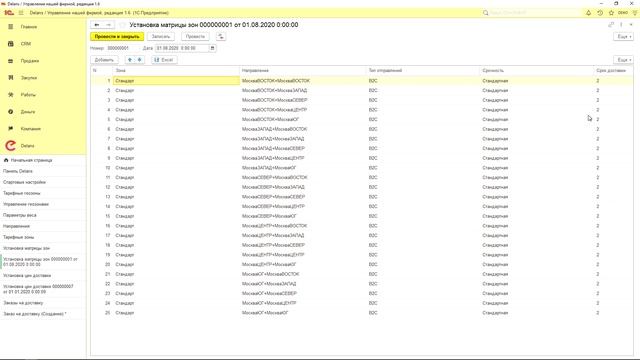Open the Продажи section
Image resolution: width=640 pixels, height=360 pixels.
pyautogui.click(x=30, y=61)
